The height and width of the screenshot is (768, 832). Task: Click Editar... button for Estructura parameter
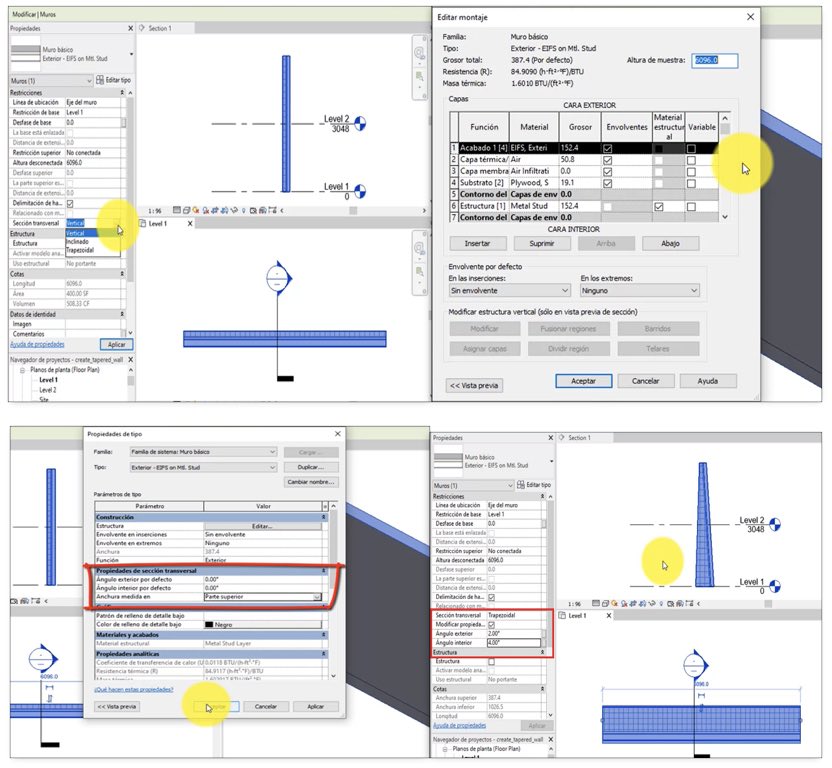[x=263, y=526]
